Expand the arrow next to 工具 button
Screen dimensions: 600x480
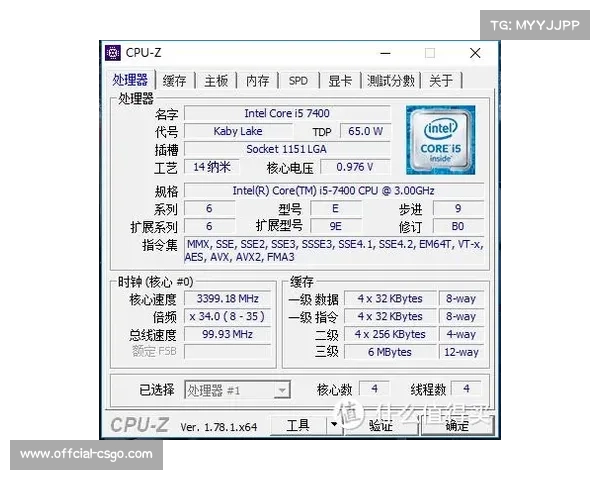(x=334, y=425)
